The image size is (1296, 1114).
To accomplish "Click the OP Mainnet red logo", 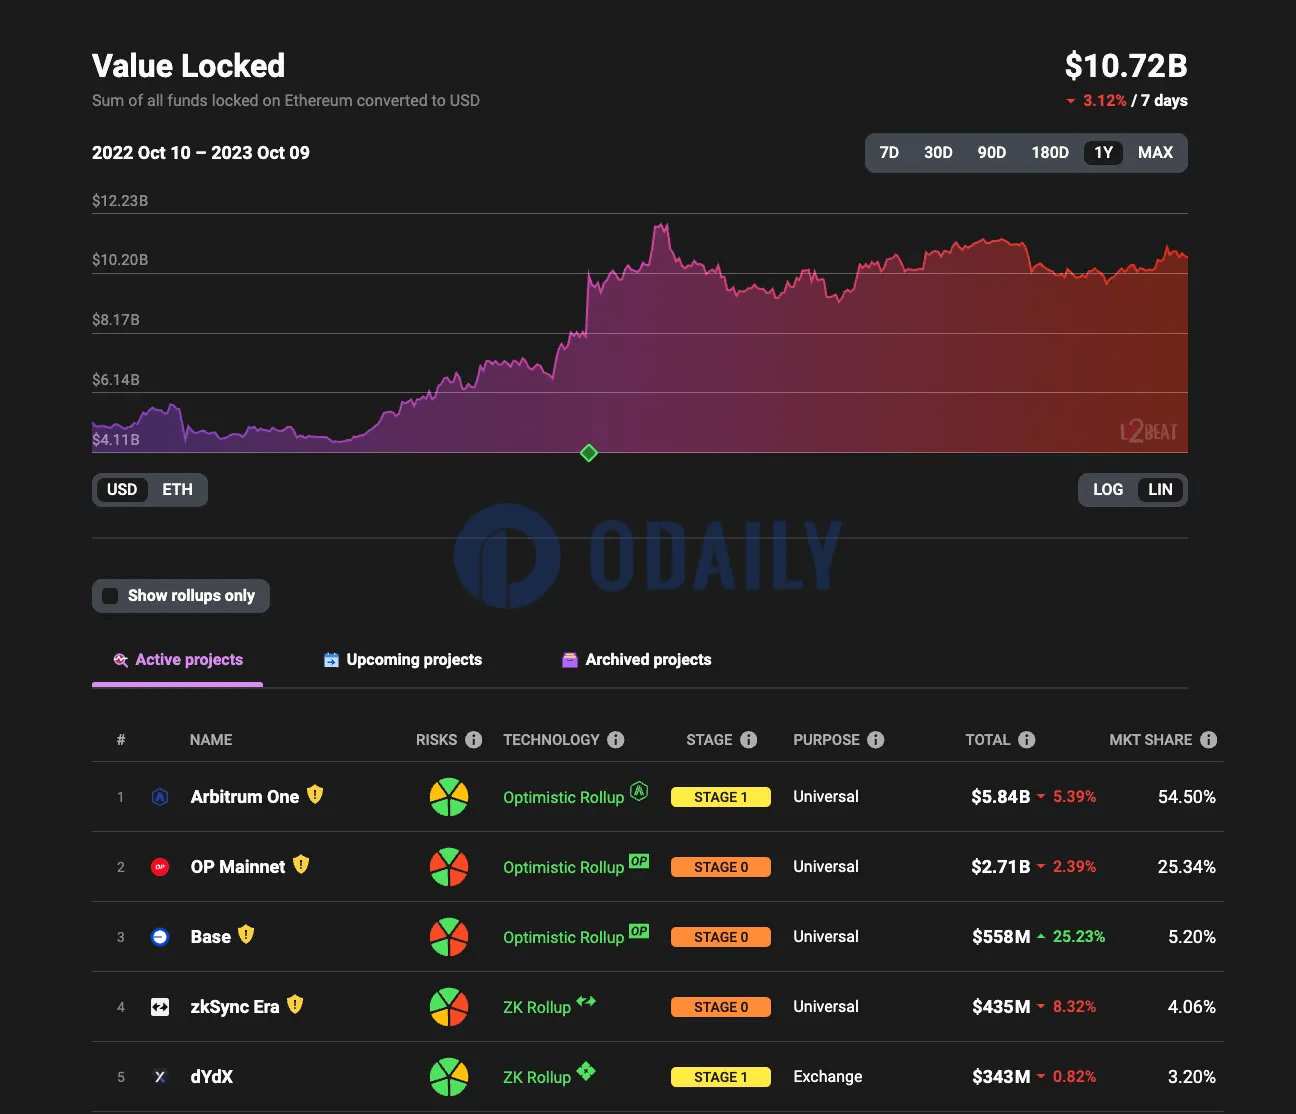I will point(160,866).
